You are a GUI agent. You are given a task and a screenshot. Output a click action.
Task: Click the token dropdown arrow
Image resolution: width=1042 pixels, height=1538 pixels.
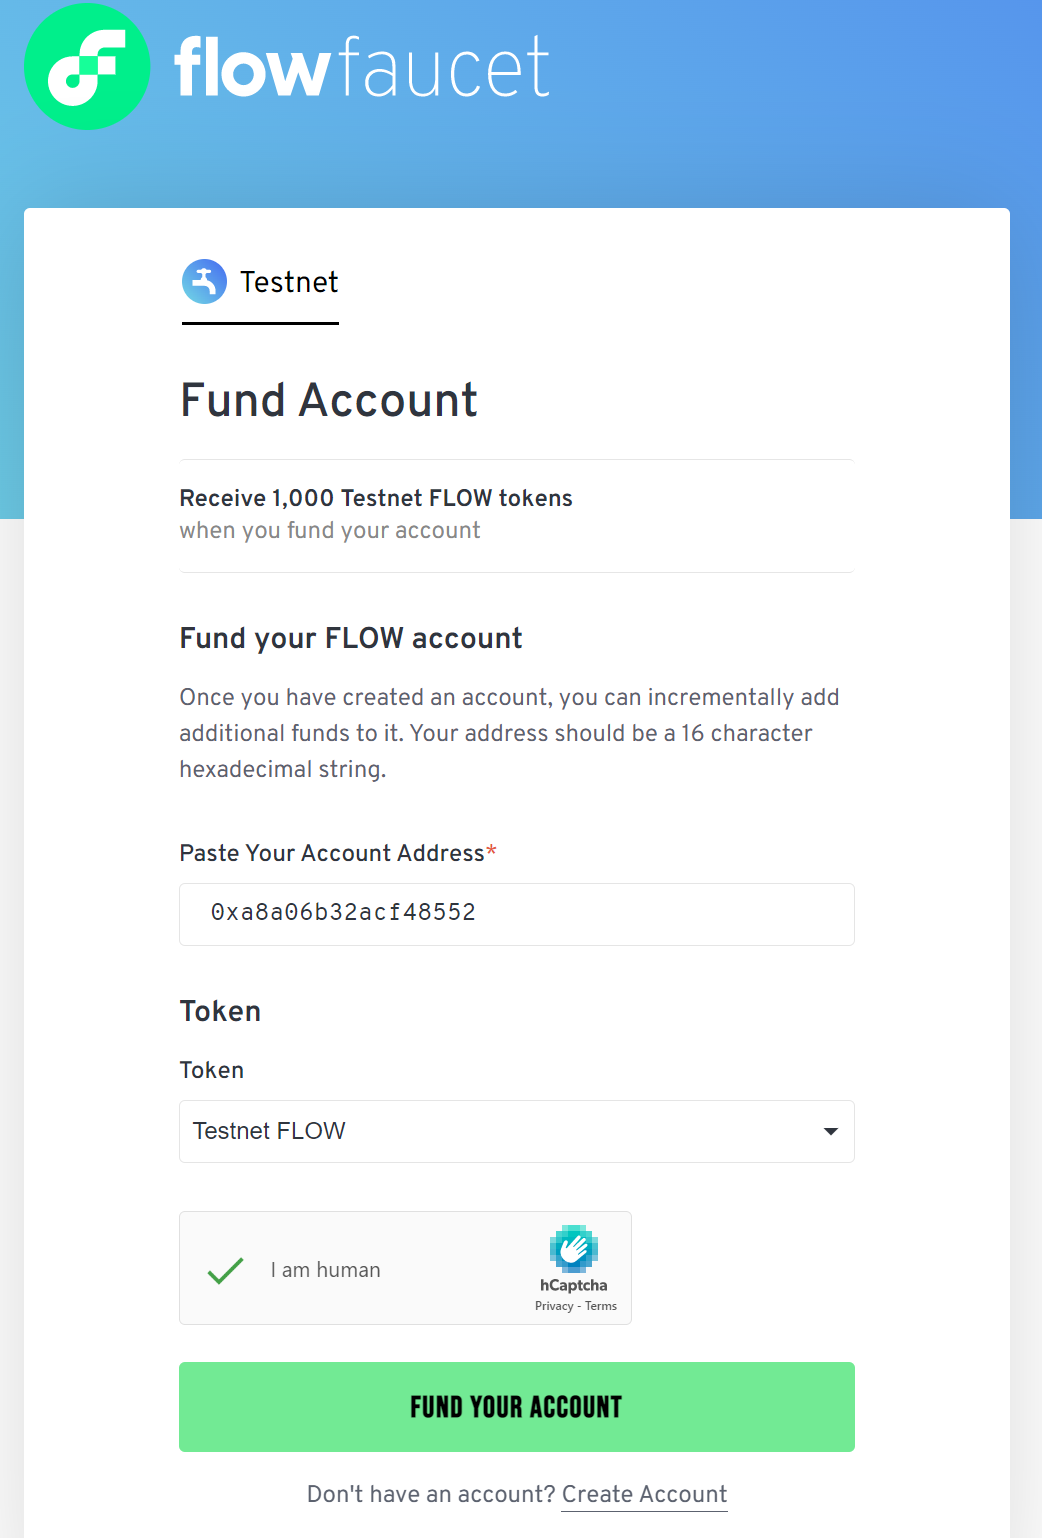(x=830, y=1131)
